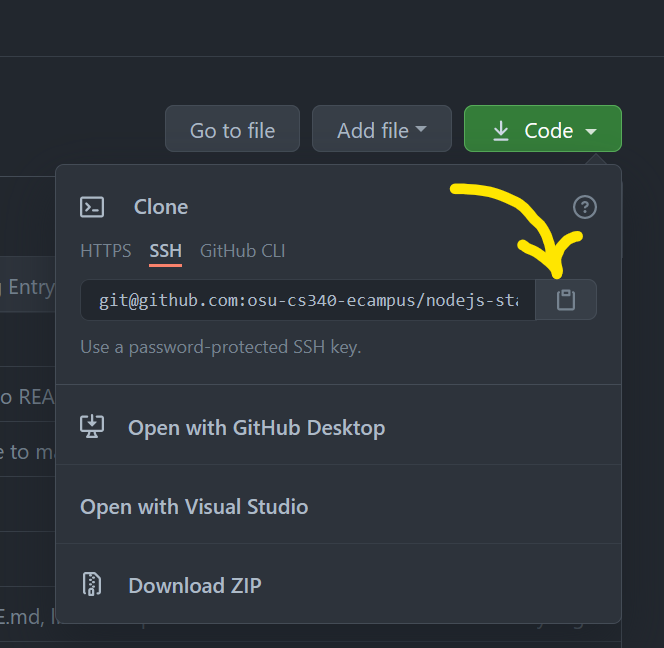Copy the SSH clone URL to clipboard
664x648 pixels.
566,300
